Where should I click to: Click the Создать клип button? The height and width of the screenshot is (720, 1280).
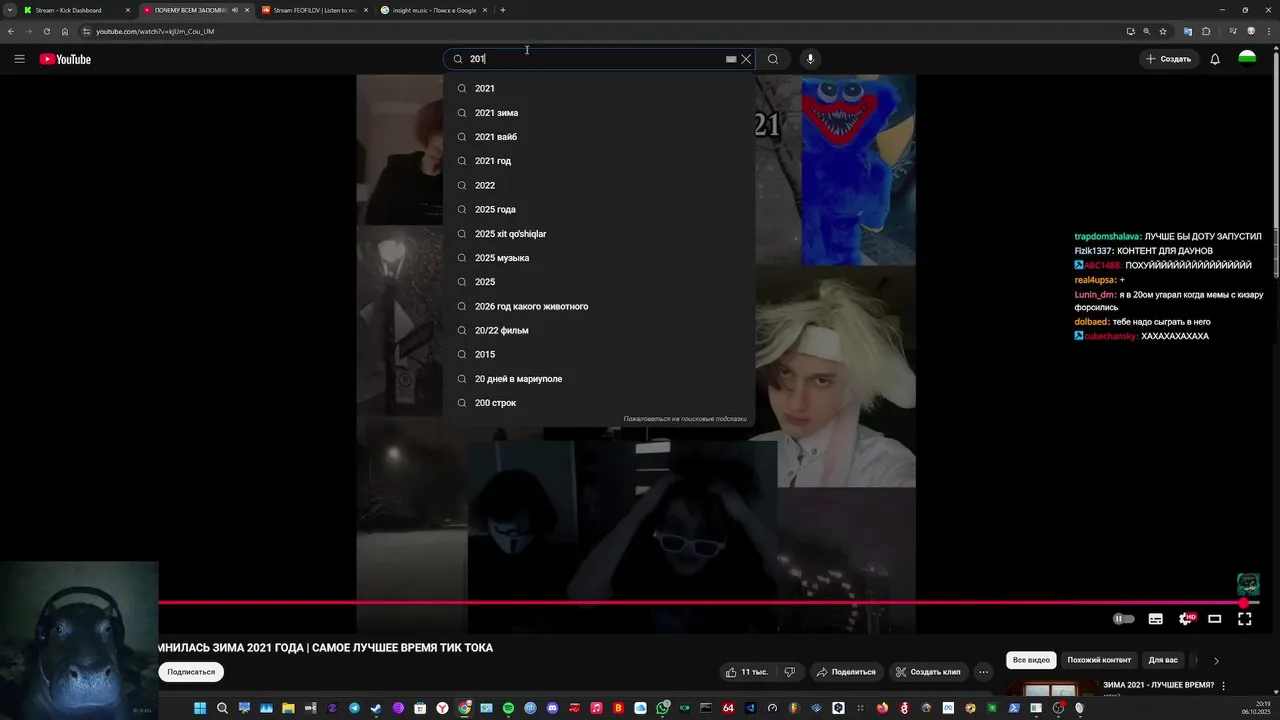(928, 672)
